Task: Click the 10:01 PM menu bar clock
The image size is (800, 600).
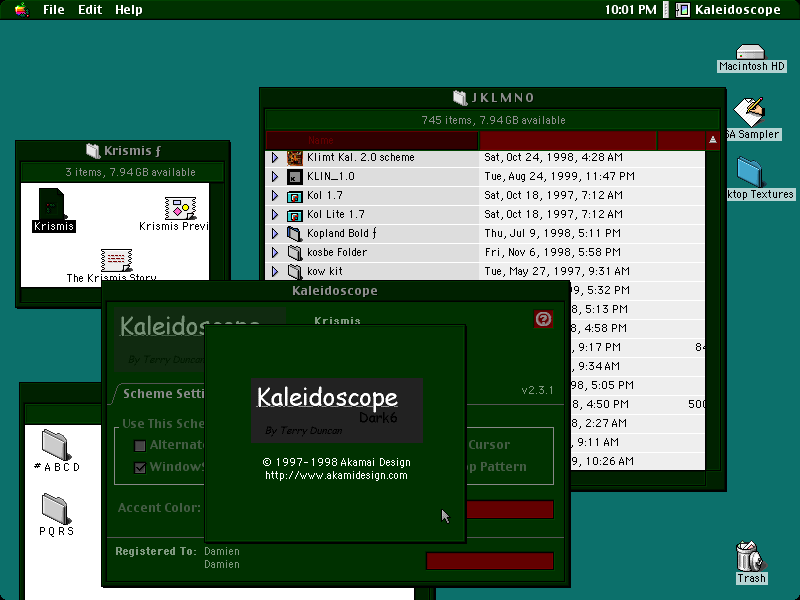Action: pos(631,10)
